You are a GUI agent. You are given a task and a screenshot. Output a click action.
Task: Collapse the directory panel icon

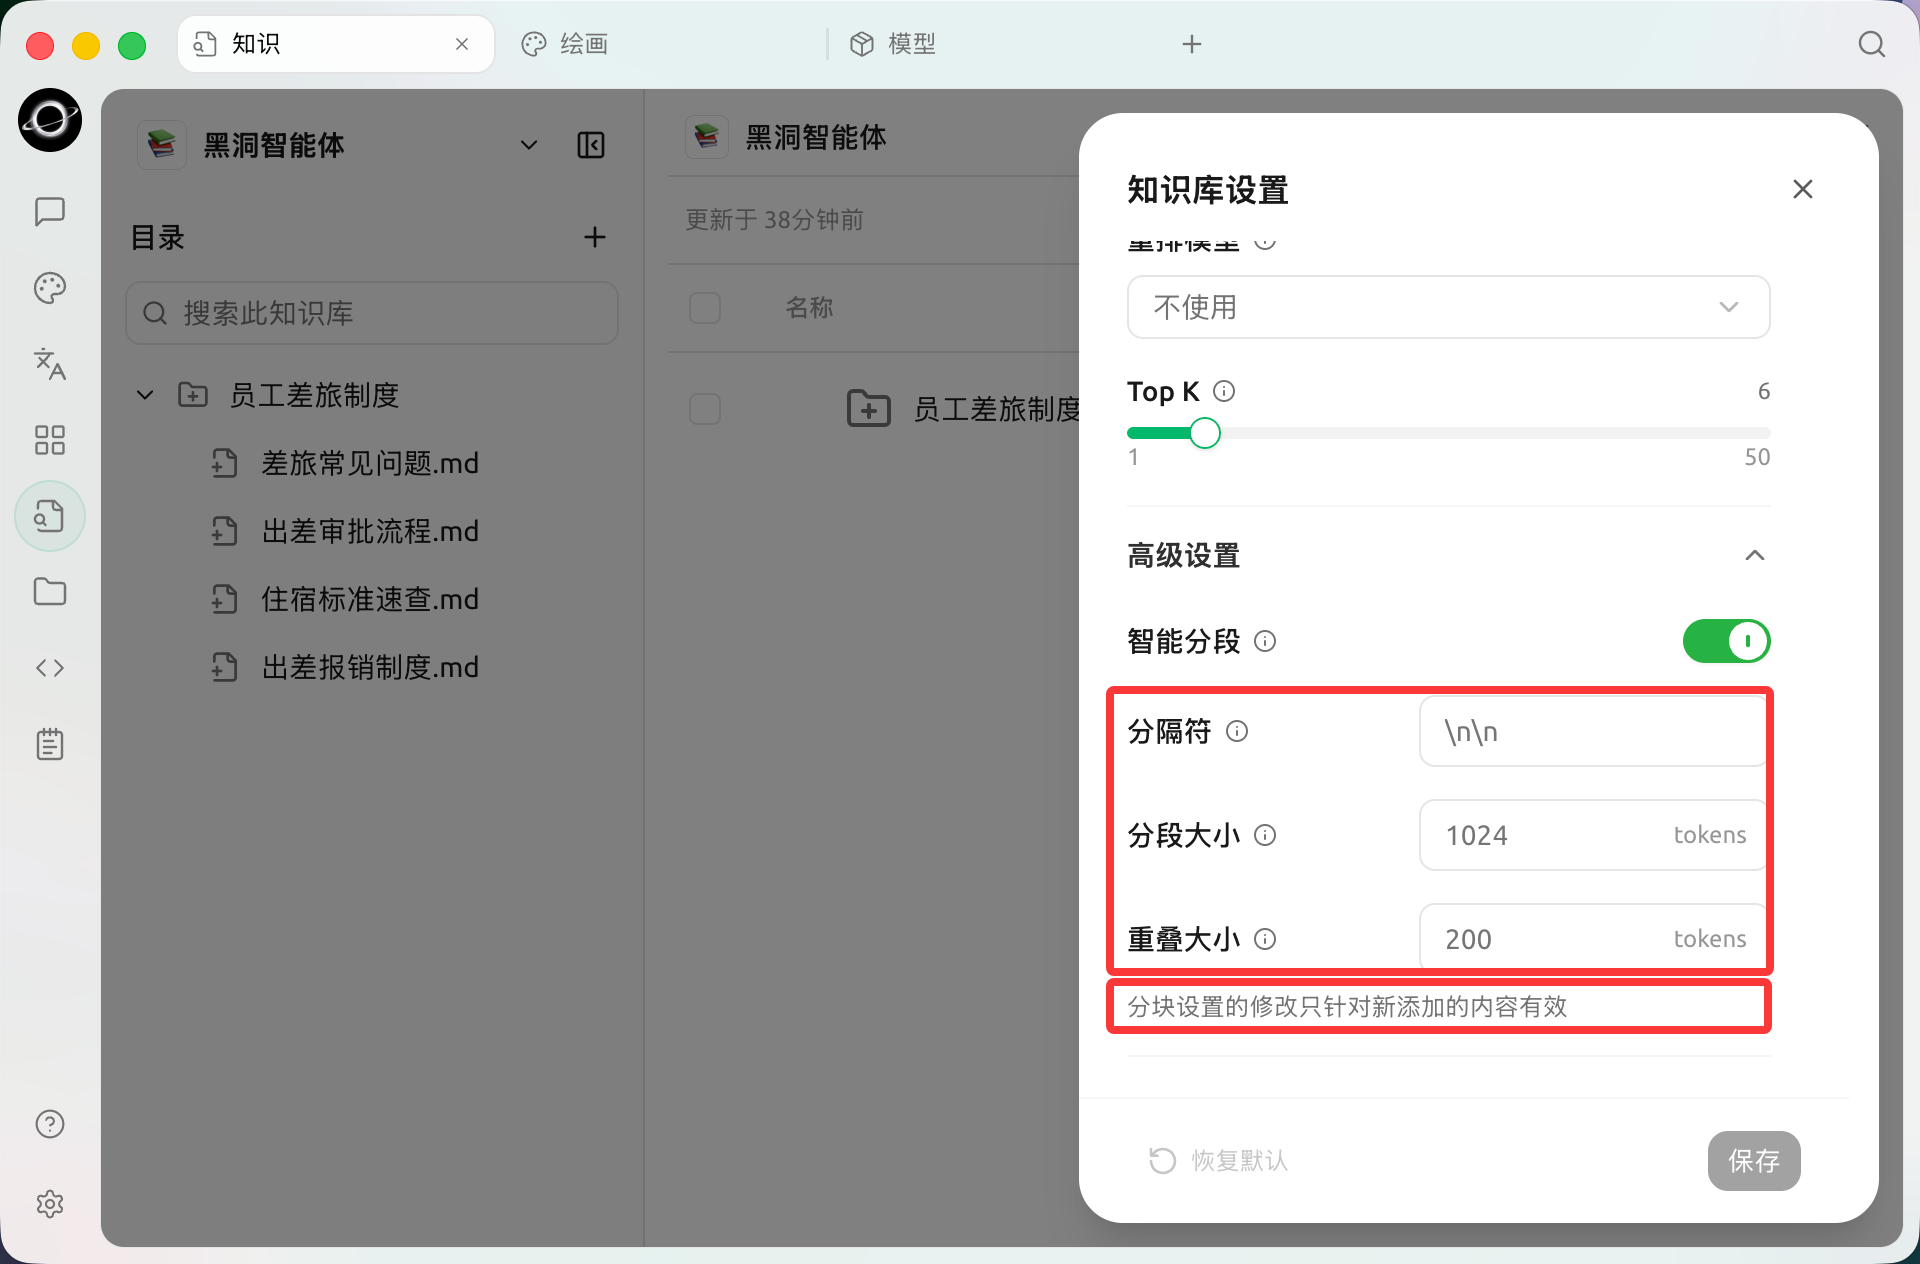point(591,145)
